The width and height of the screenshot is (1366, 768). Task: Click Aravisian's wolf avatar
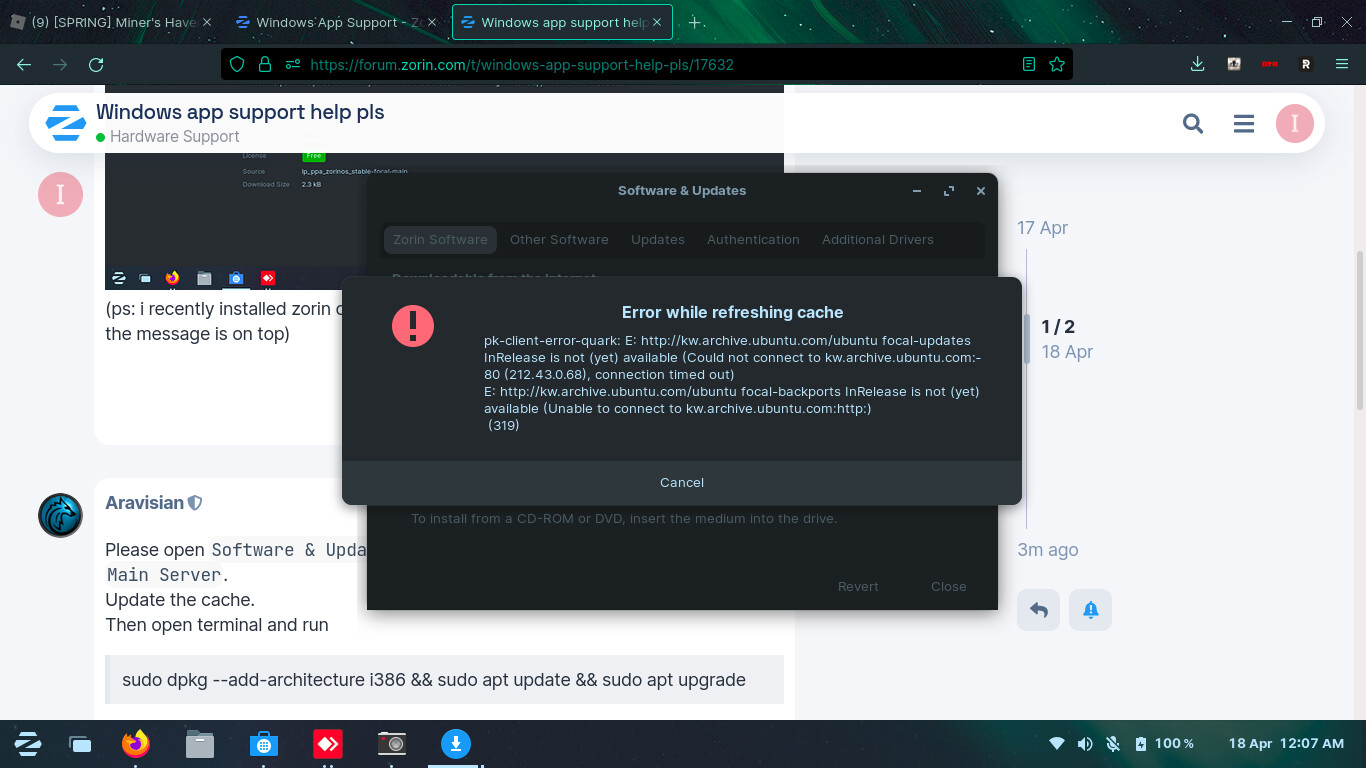(x=60, y=515)
